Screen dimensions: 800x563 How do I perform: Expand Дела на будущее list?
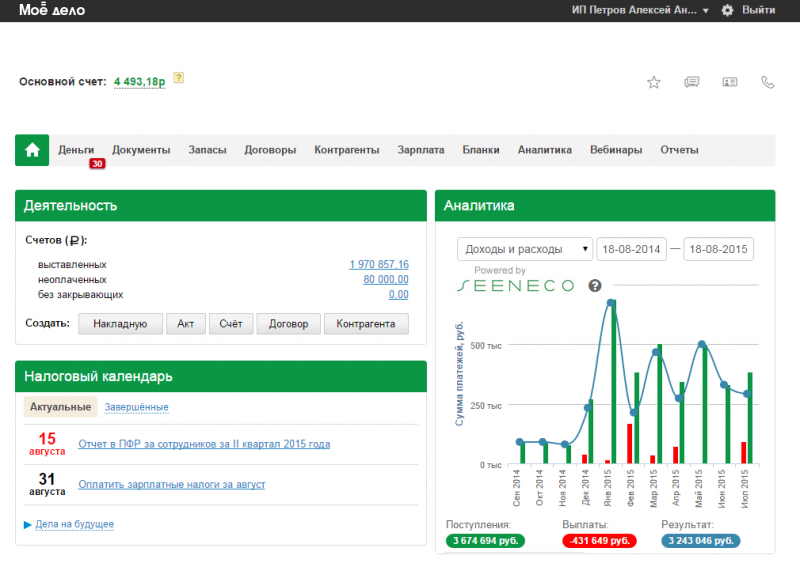pyautogui.click(x=73, y=524)
